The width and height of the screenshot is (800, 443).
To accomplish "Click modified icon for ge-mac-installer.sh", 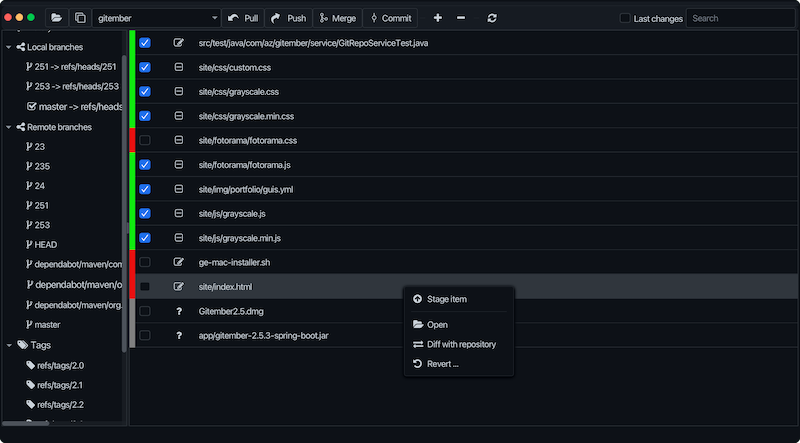I will 179,262.
